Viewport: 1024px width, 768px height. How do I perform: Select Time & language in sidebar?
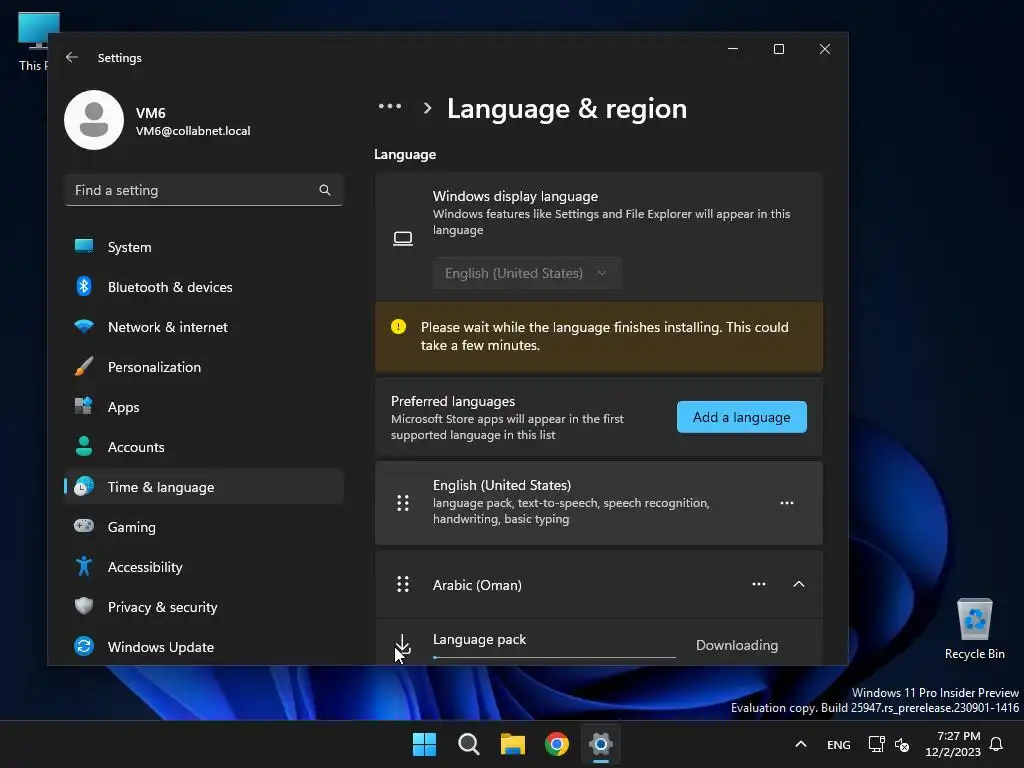pos(204,487)
